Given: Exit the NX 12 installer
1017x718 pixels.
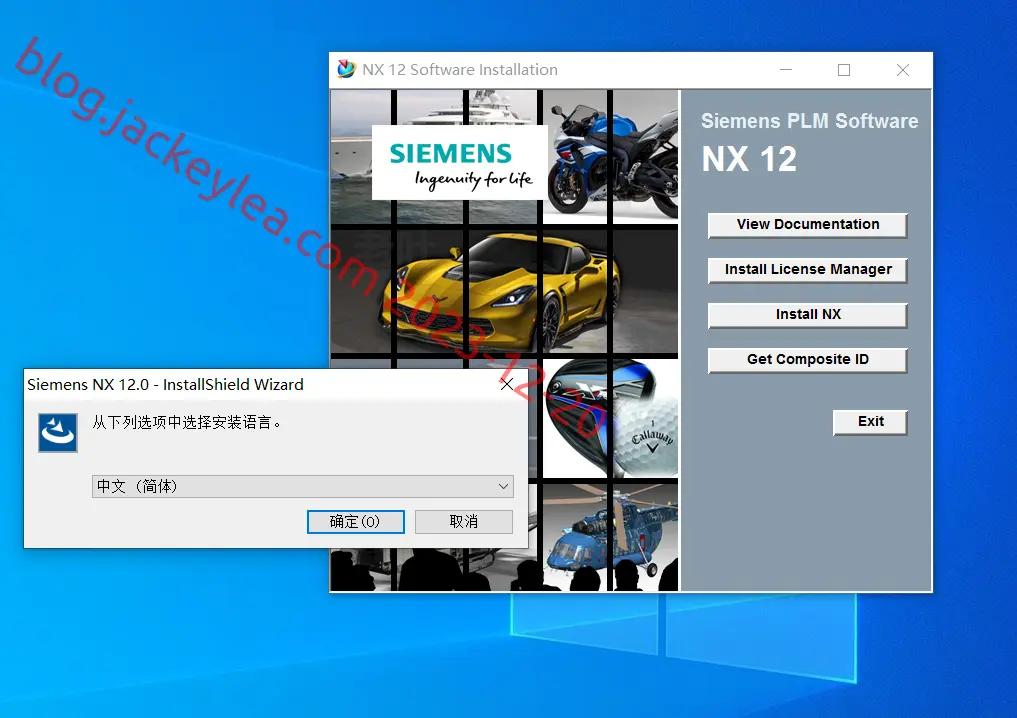Looking at the screenshot, I should [870, 422].
